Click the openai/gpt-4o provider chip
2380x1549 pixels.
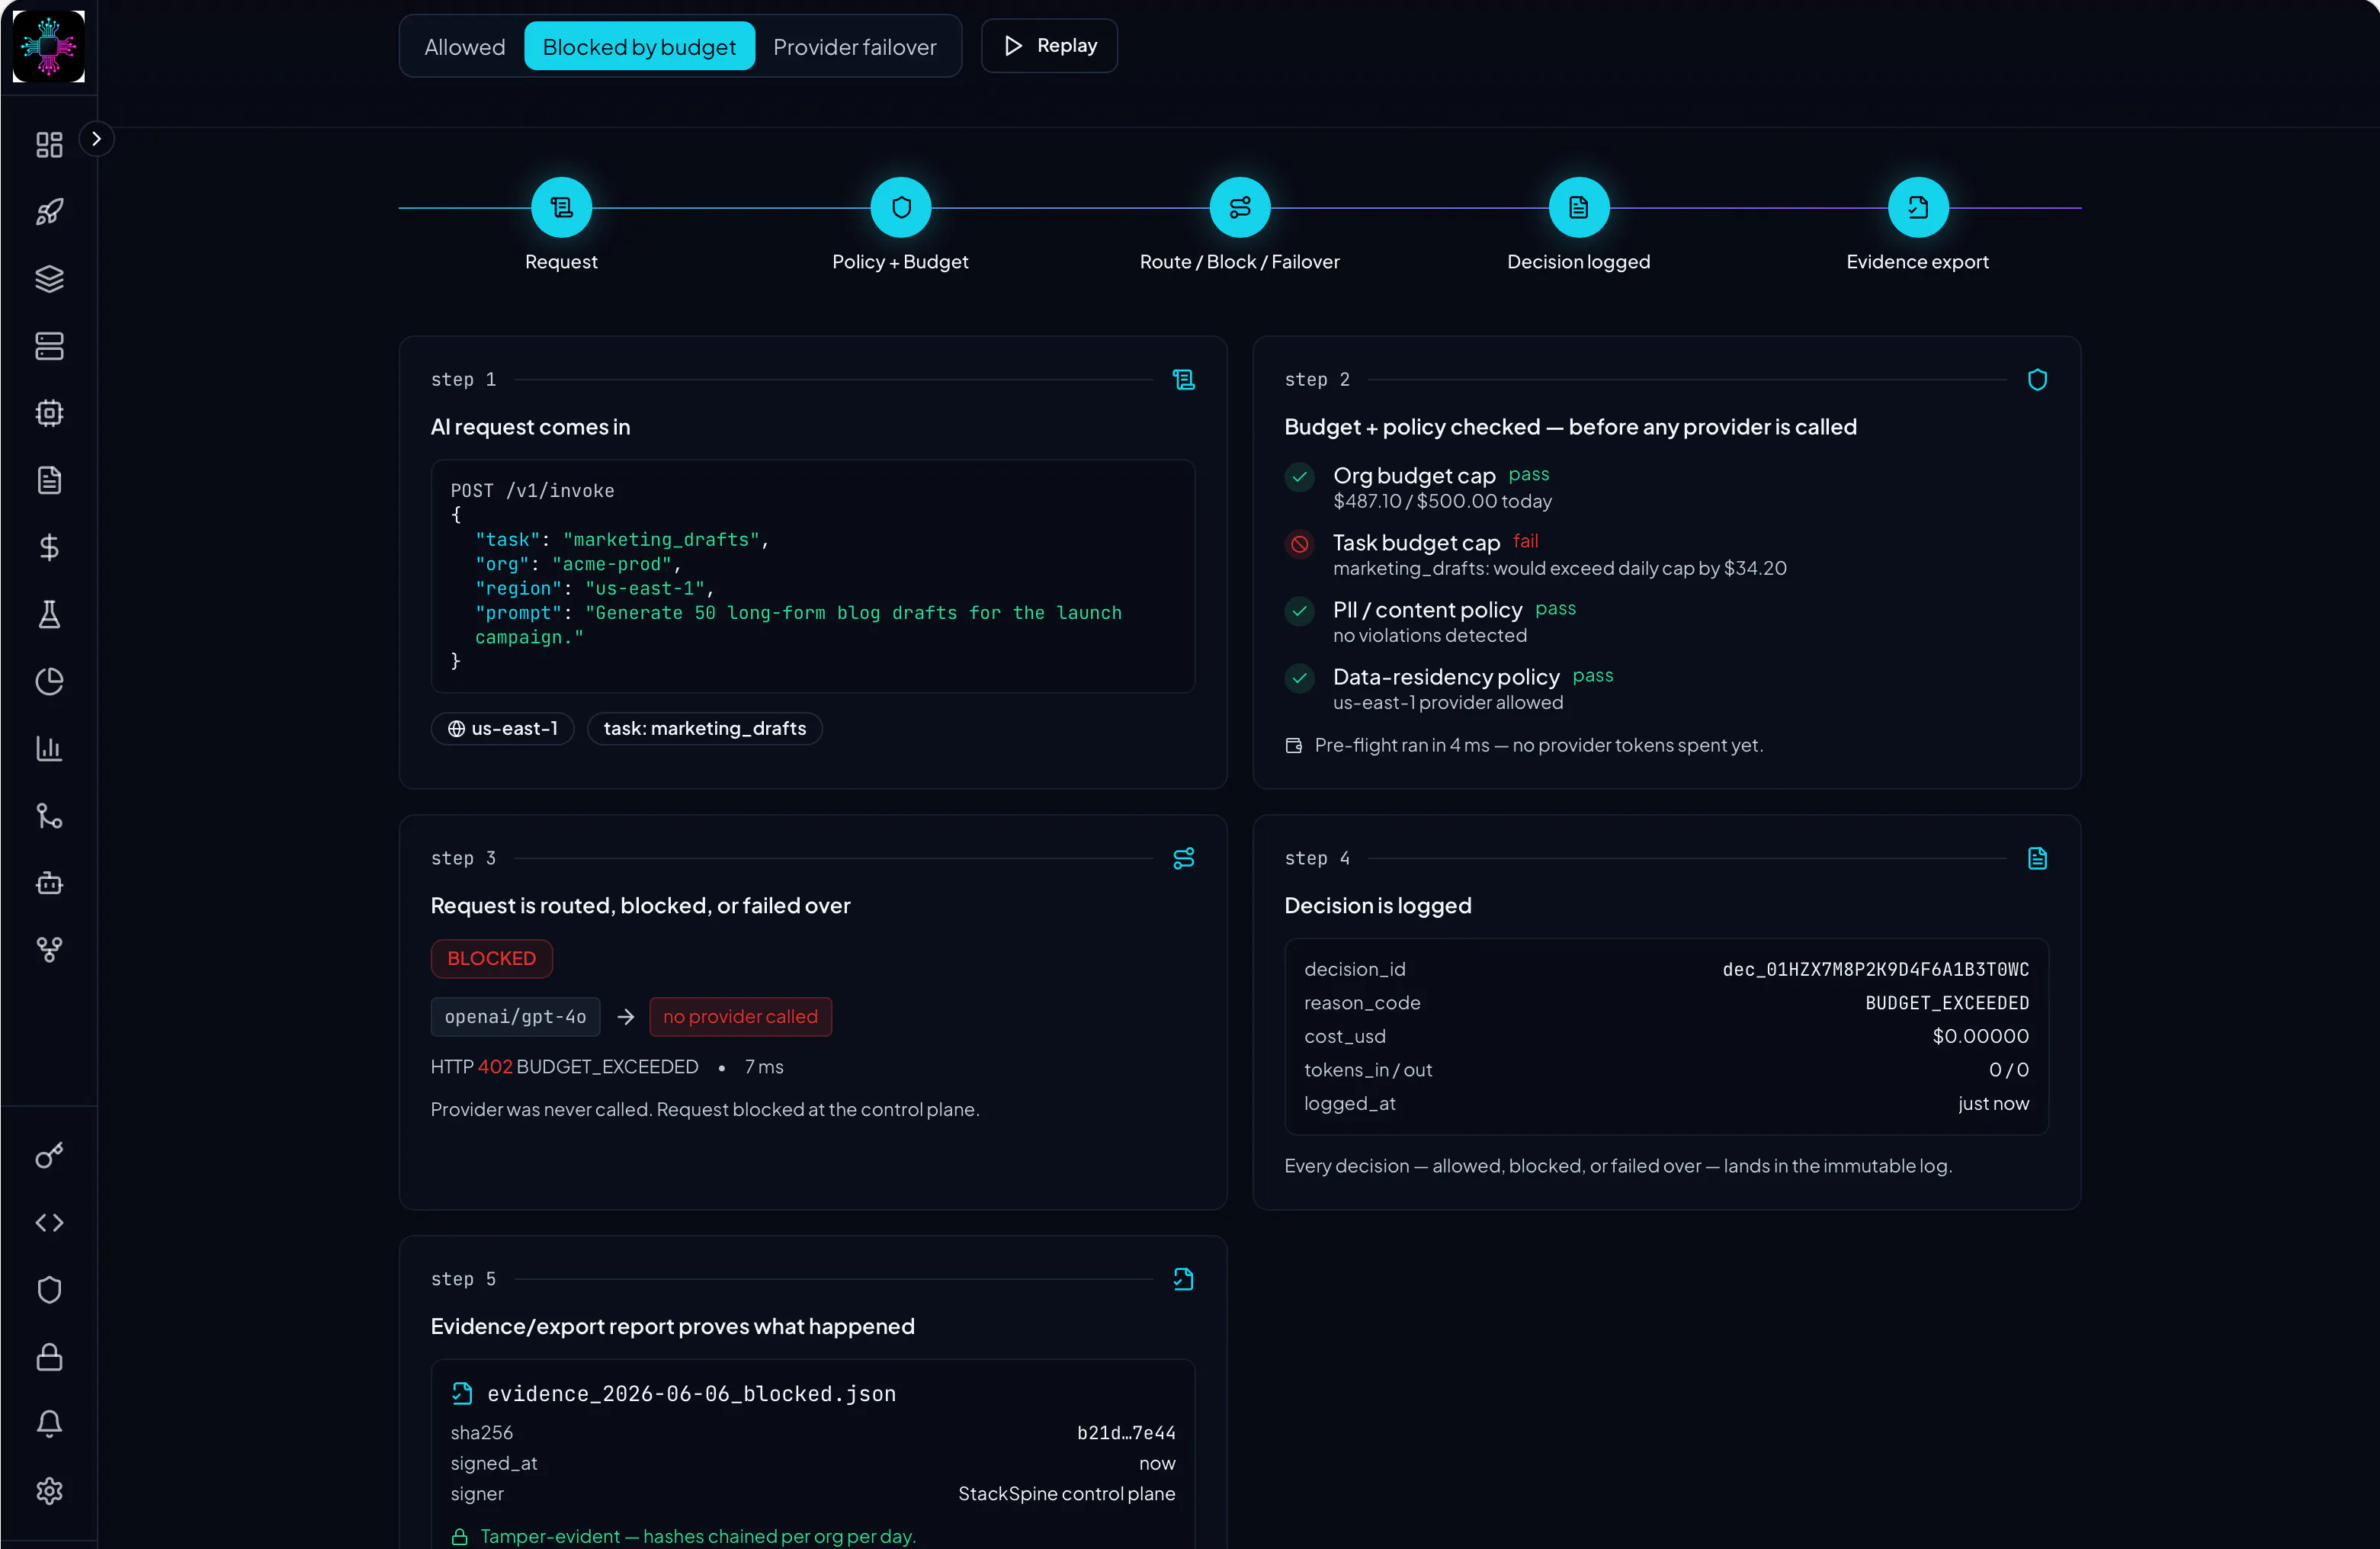pyautogui.click(x=515, y=1017)
